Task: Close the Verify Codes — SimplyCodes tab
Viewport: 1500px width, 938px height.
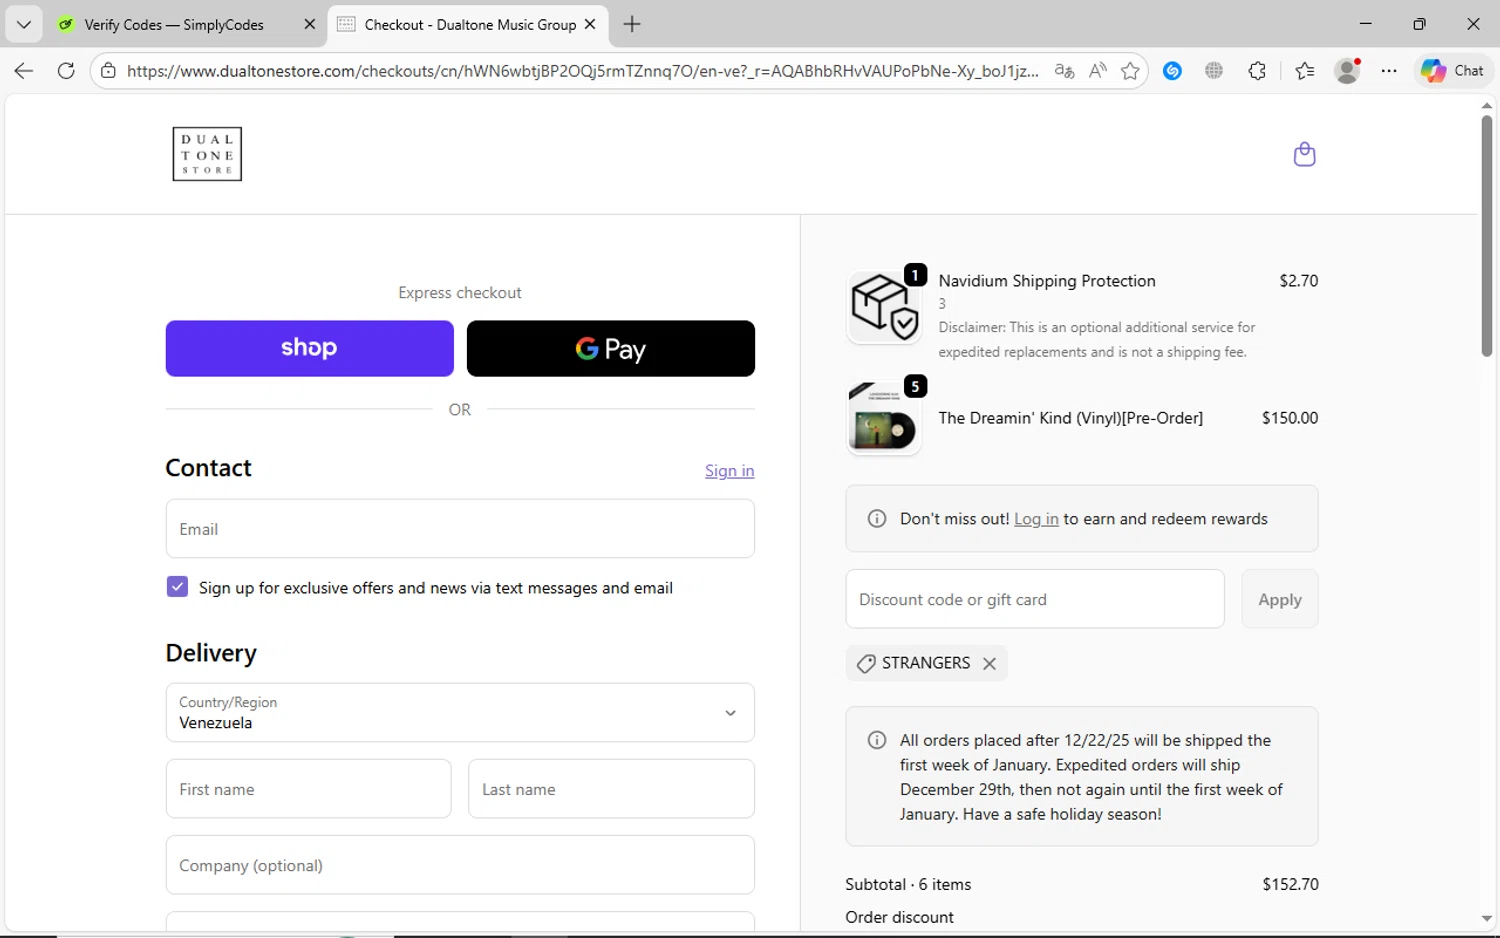Action: pyautogui.click(x=310, y=25)
